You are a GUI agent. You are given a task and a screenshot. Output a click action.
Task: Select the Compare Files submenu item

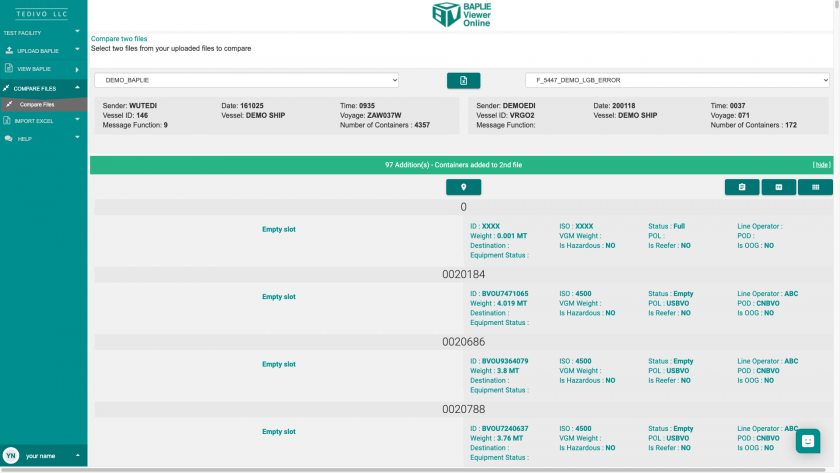point(37,104)
